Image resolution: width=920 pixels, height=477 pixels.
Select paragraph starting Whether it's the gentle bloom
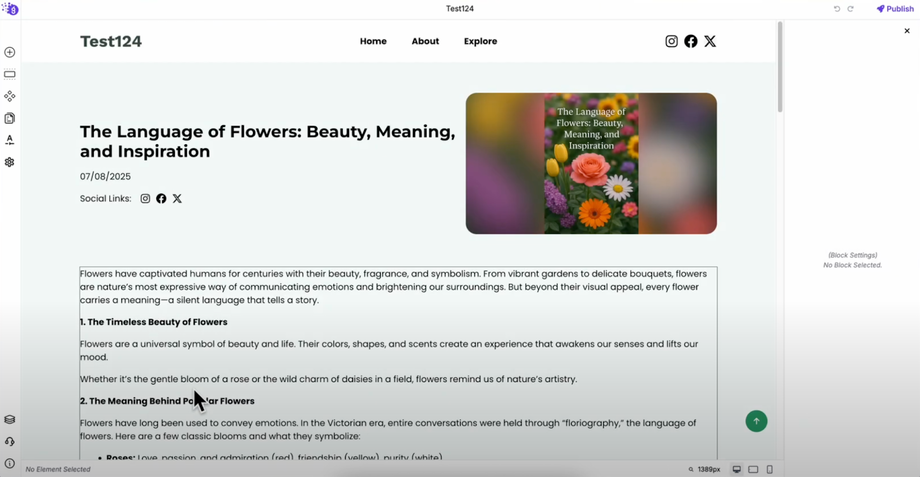[x=329, y=379]
